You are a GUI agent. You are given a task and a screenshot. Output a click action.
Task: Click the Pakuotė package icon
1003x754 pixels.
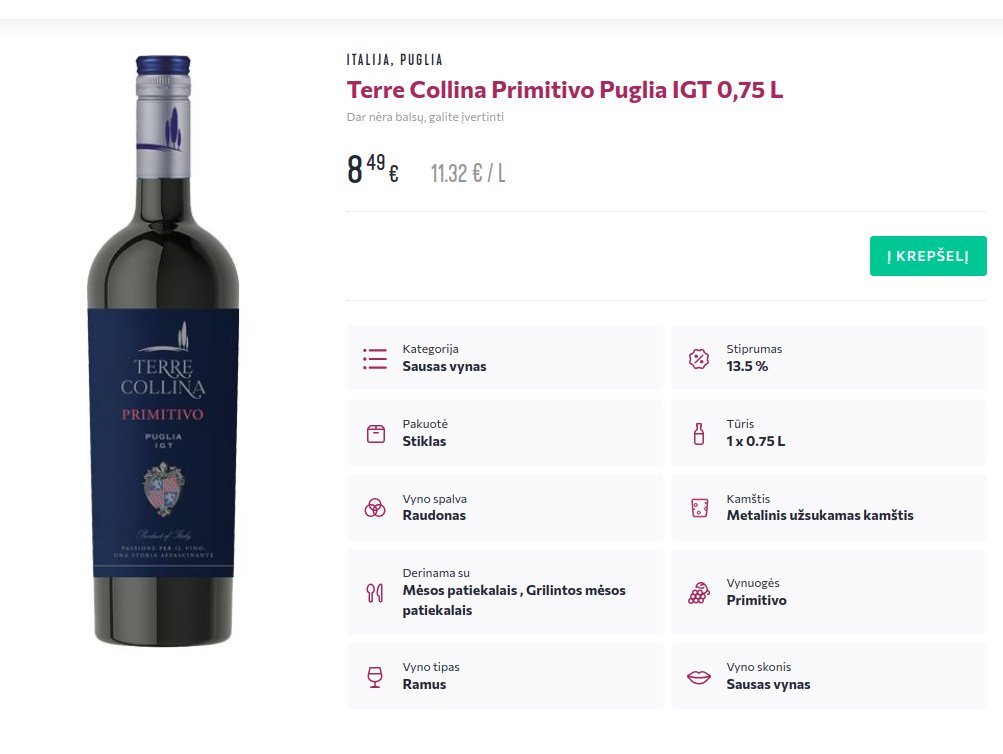click(x=375, y=434)
